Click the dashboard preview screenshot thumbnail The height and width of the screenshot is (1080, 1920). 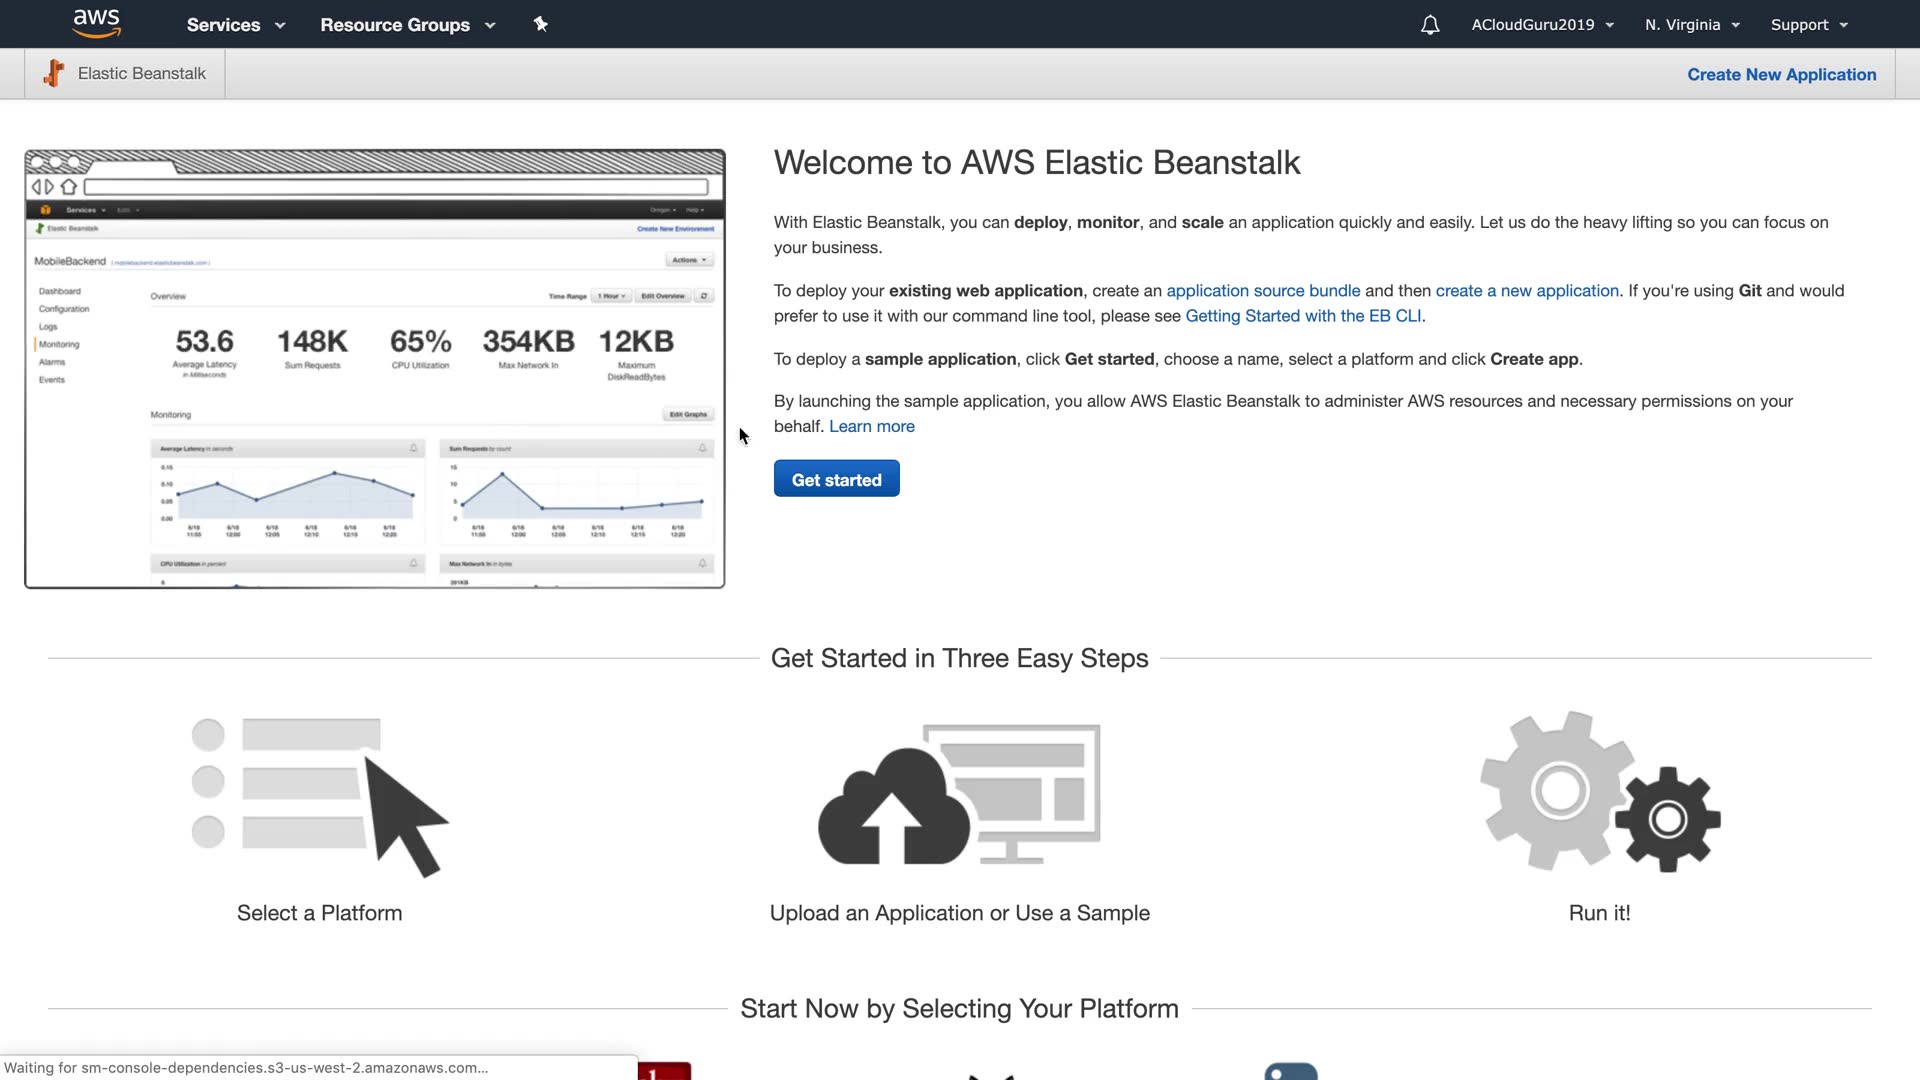pos(374,369)
